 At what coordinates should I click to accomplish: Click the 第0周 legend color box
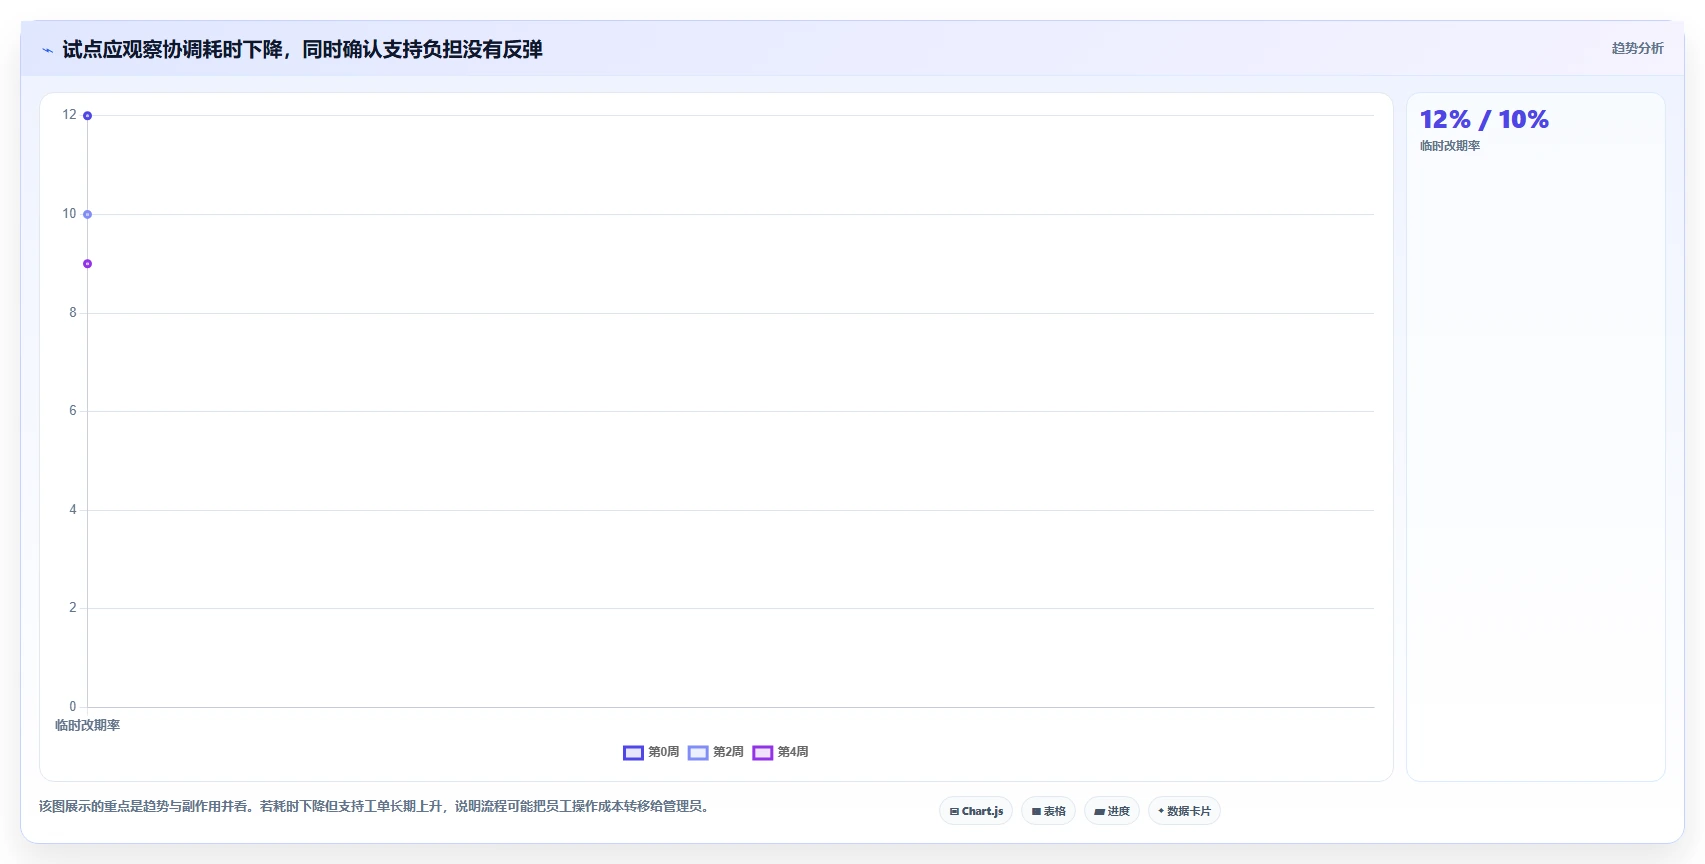[633, 753]
